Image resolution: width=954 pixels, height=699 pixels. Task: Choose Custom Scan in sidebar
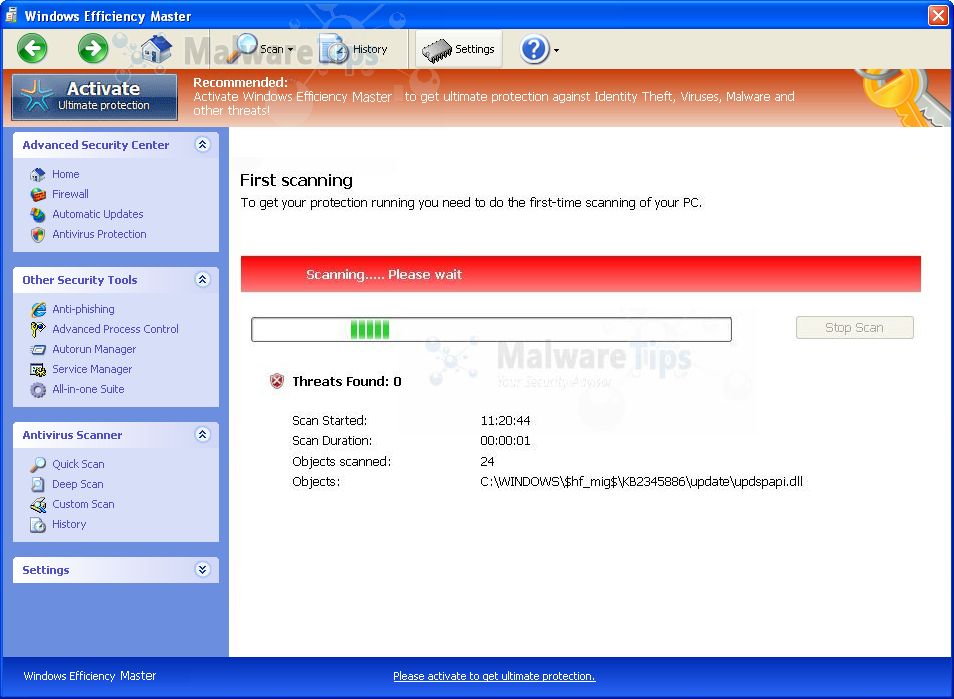83,504
